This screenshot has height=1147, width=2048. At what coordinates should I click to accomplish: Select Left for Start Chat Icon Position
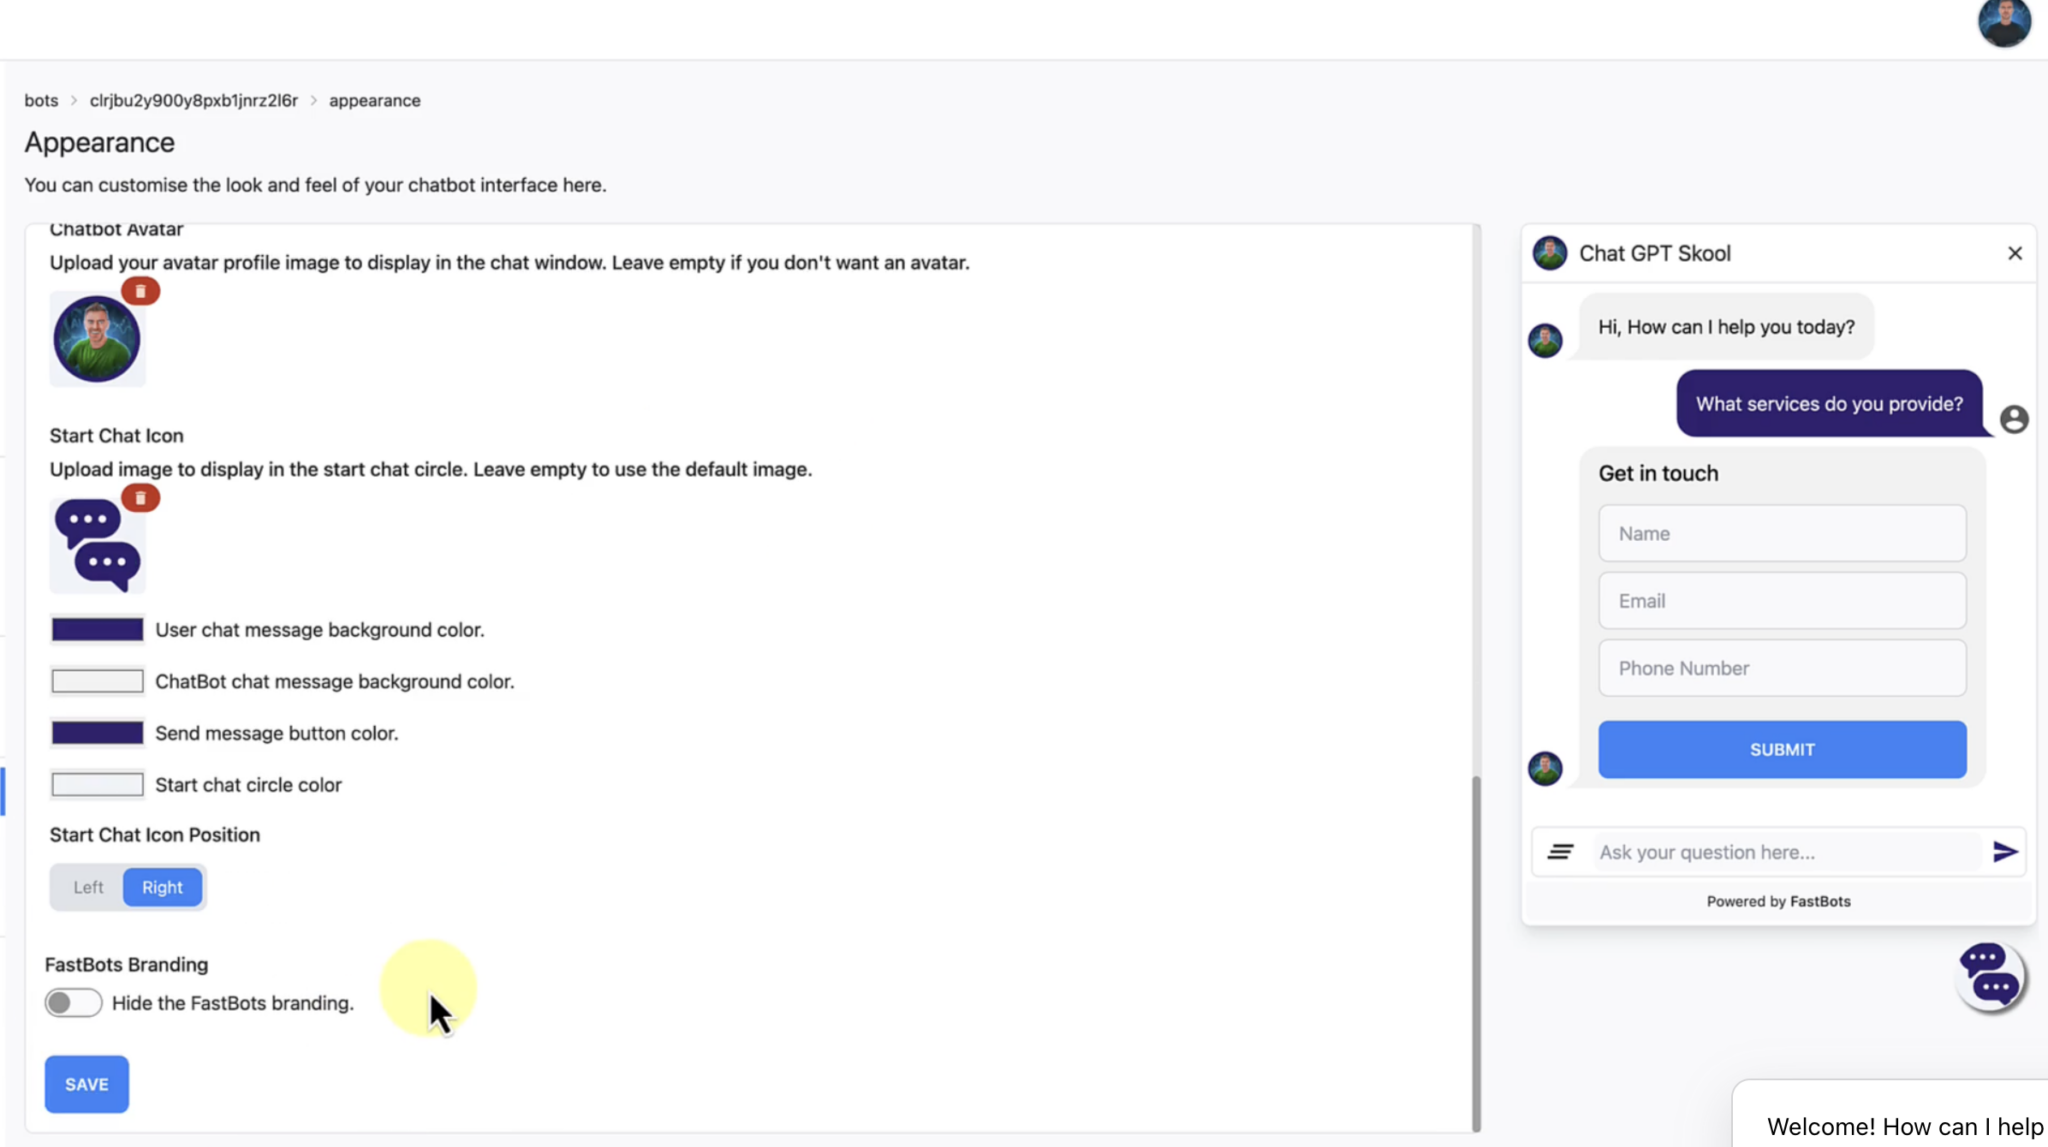point(87,887)
